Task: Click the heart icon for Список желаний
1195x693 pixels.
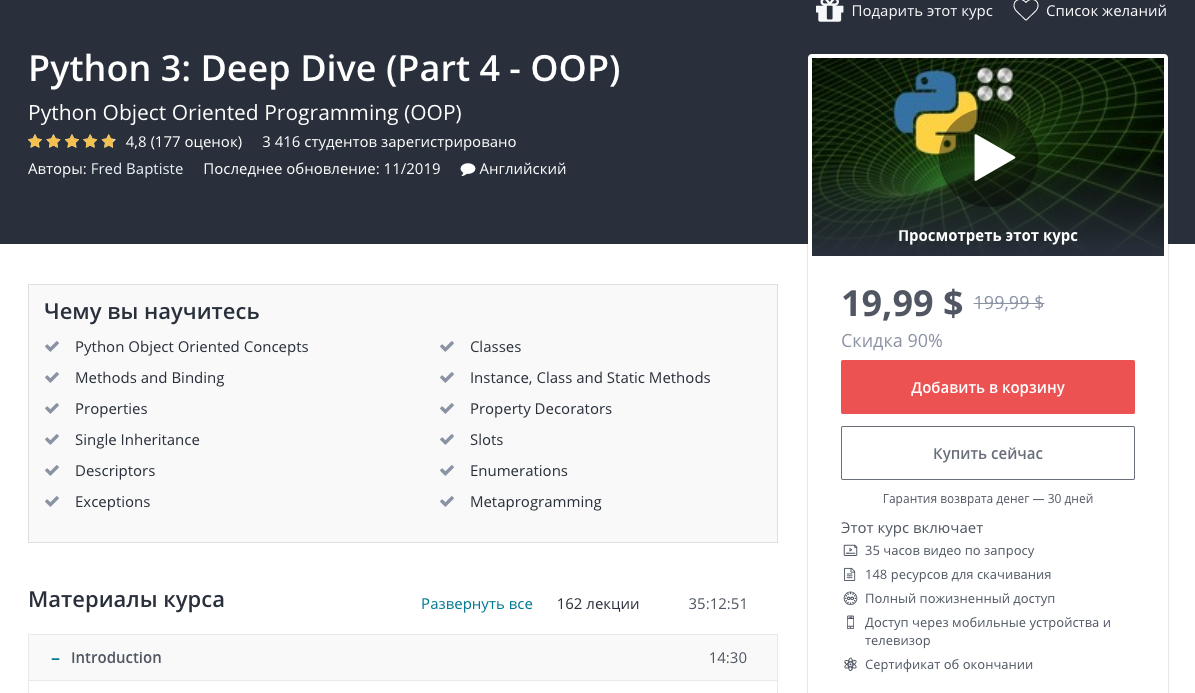Action: (x=1025, y=11)
